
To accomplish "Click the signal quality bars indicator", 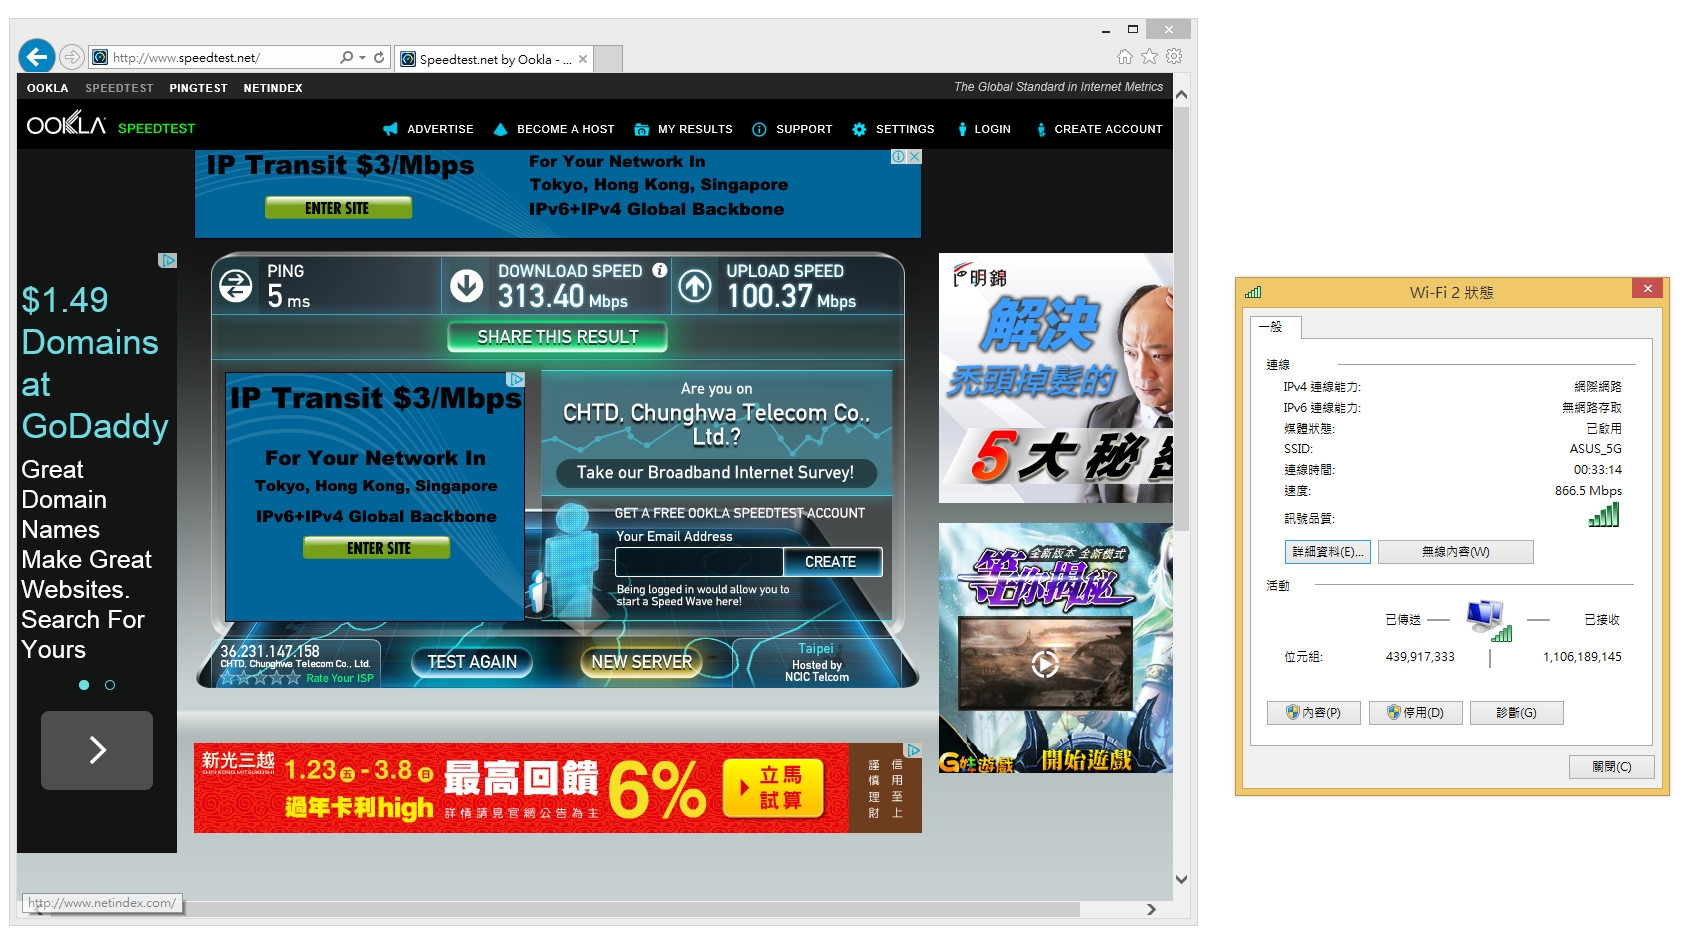I will tap(1603, 515).
